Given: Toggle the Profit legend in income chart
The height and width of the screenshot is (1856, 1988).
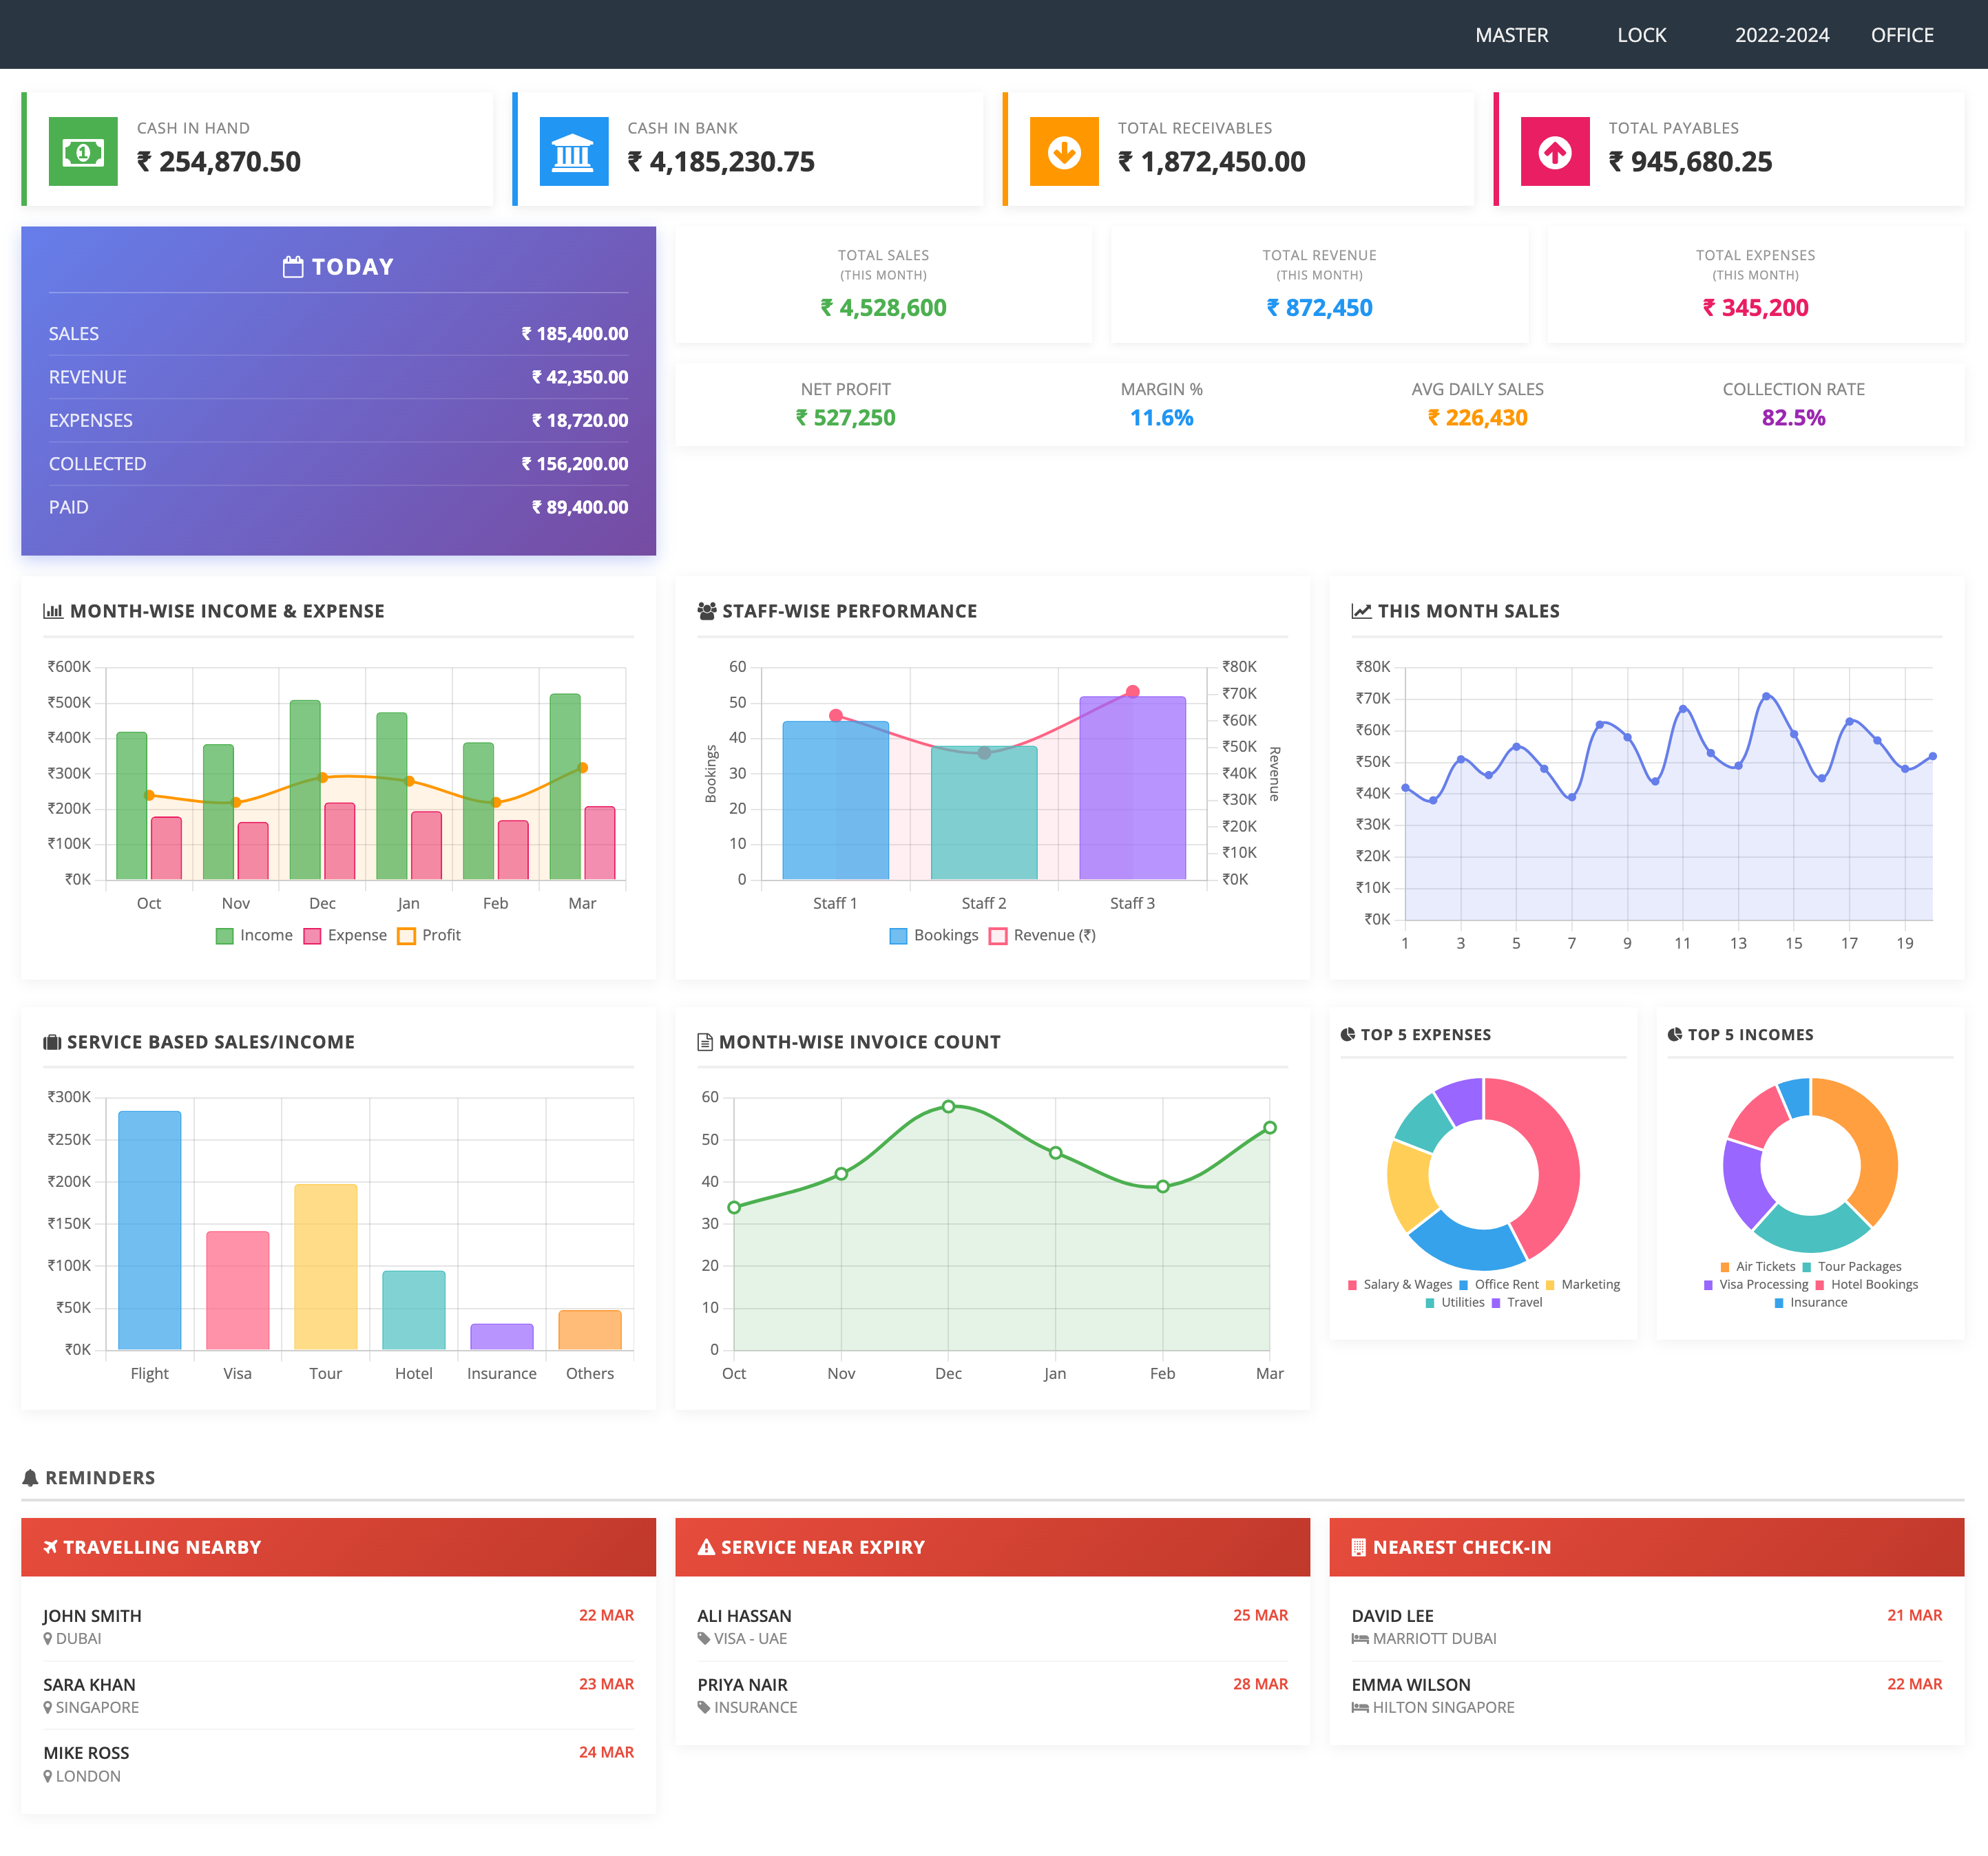Looking at the screenshot, I should coord(429,936).
